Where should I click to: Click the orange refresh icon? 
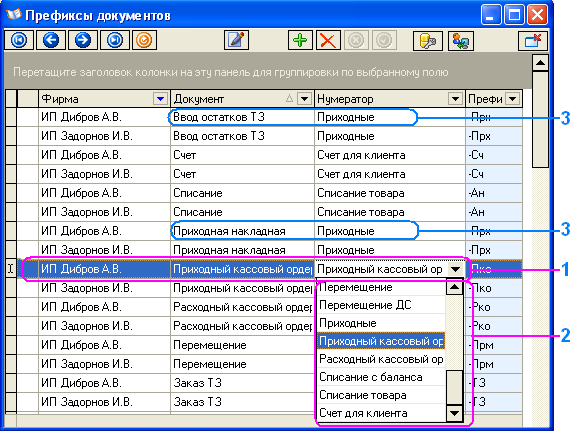[144, 40]
